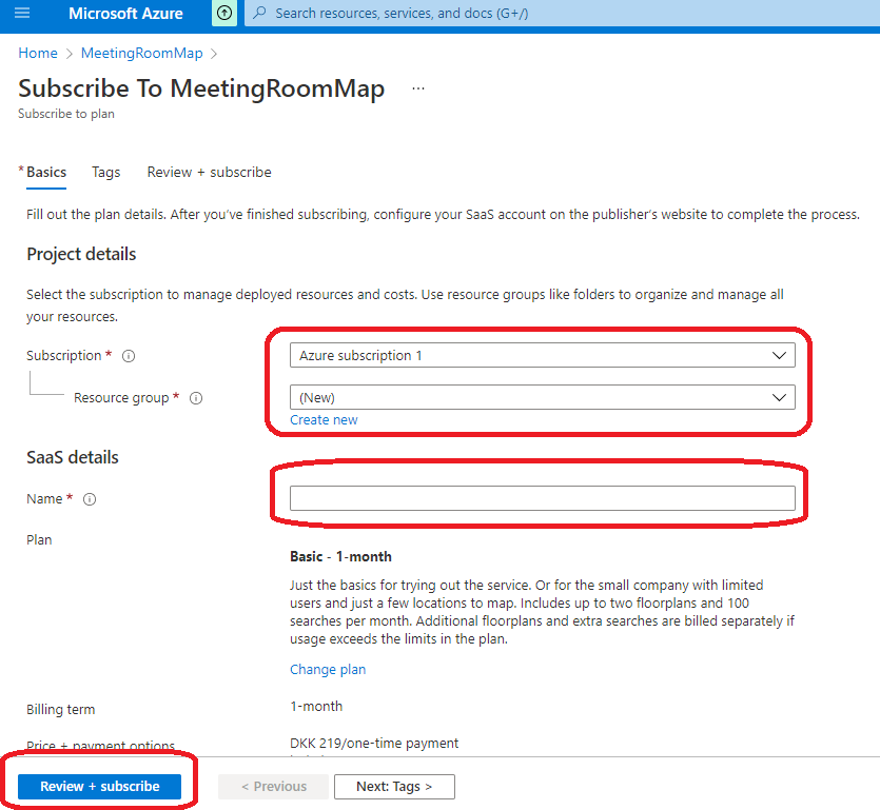Click the 'DKK 219/one-time payment' price text
This screenshot has width=880, height=810.
point(374,743)
